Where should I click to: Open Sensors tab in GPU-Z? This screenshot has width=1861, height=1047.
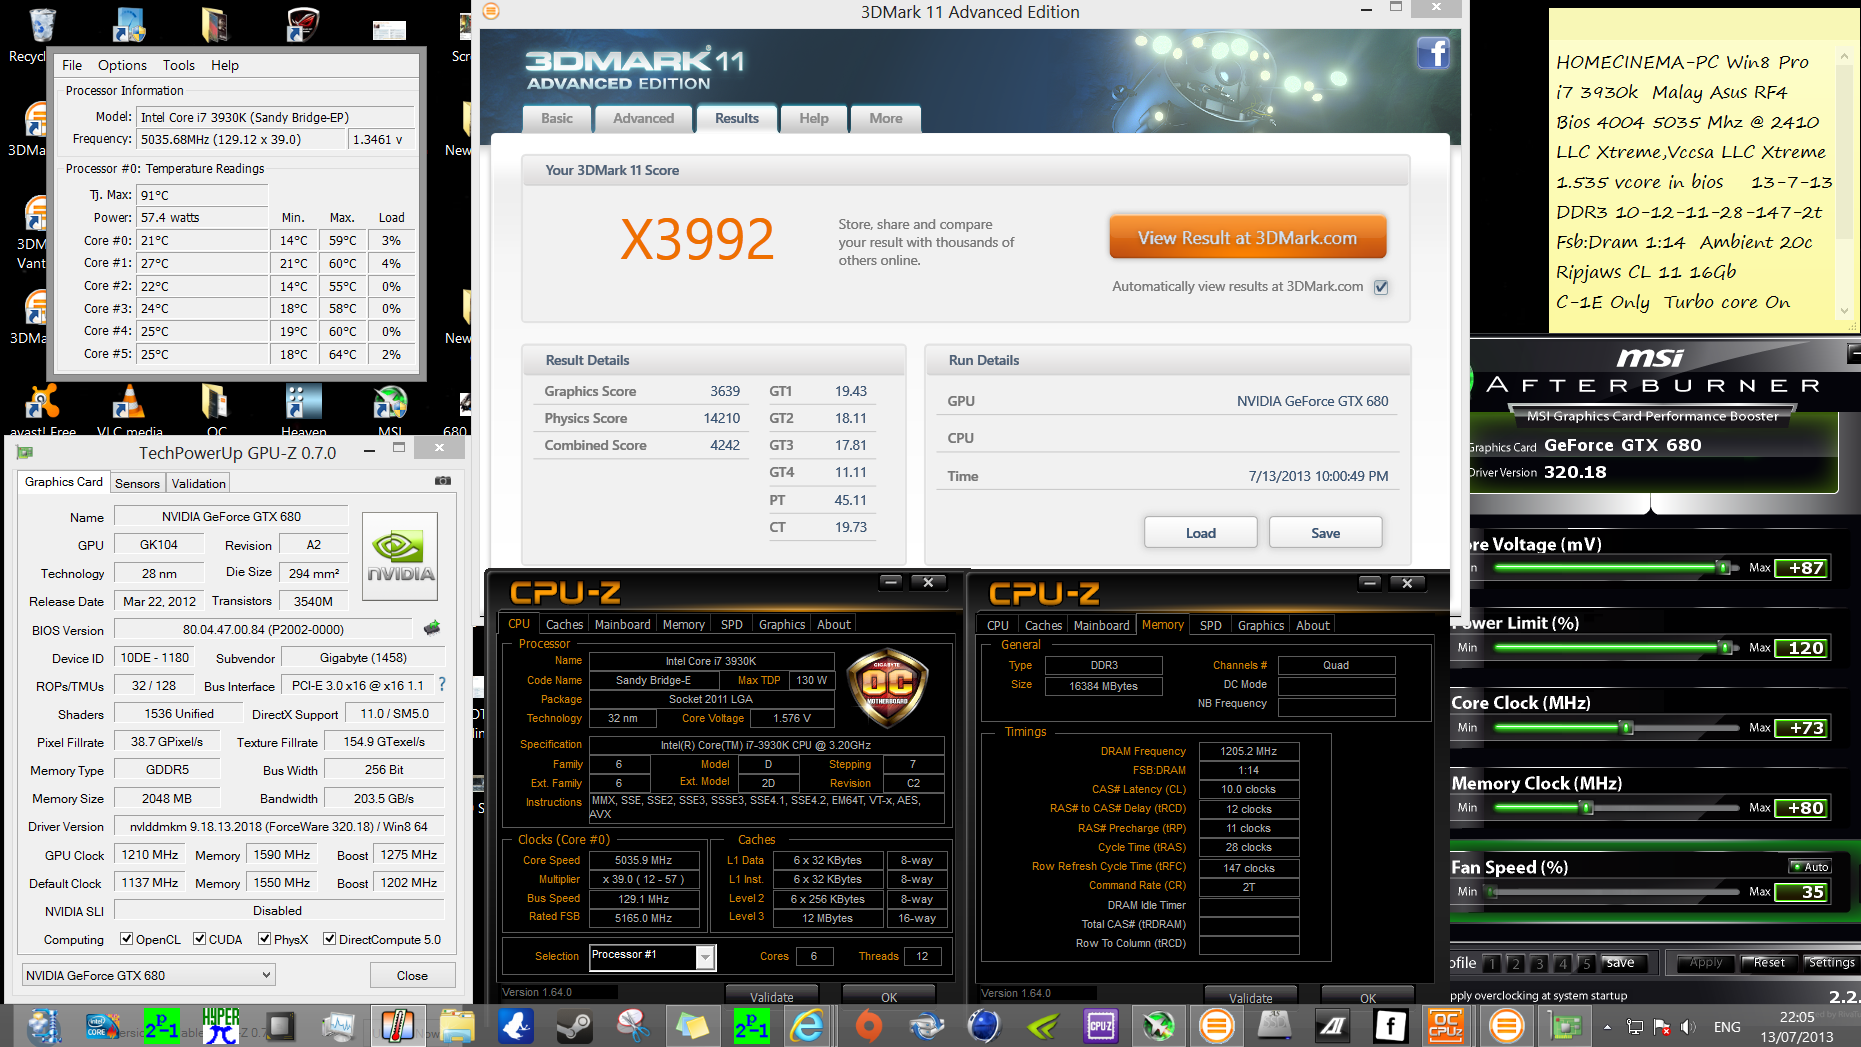[x=137, y=483]
